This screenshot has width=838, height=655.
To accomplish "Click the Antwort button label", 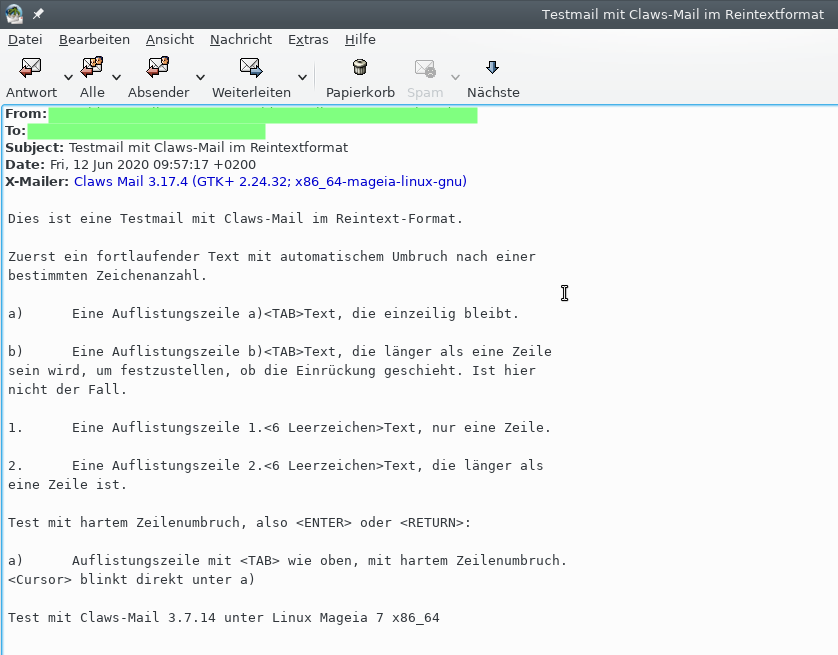I will click(x=31, y=92).
